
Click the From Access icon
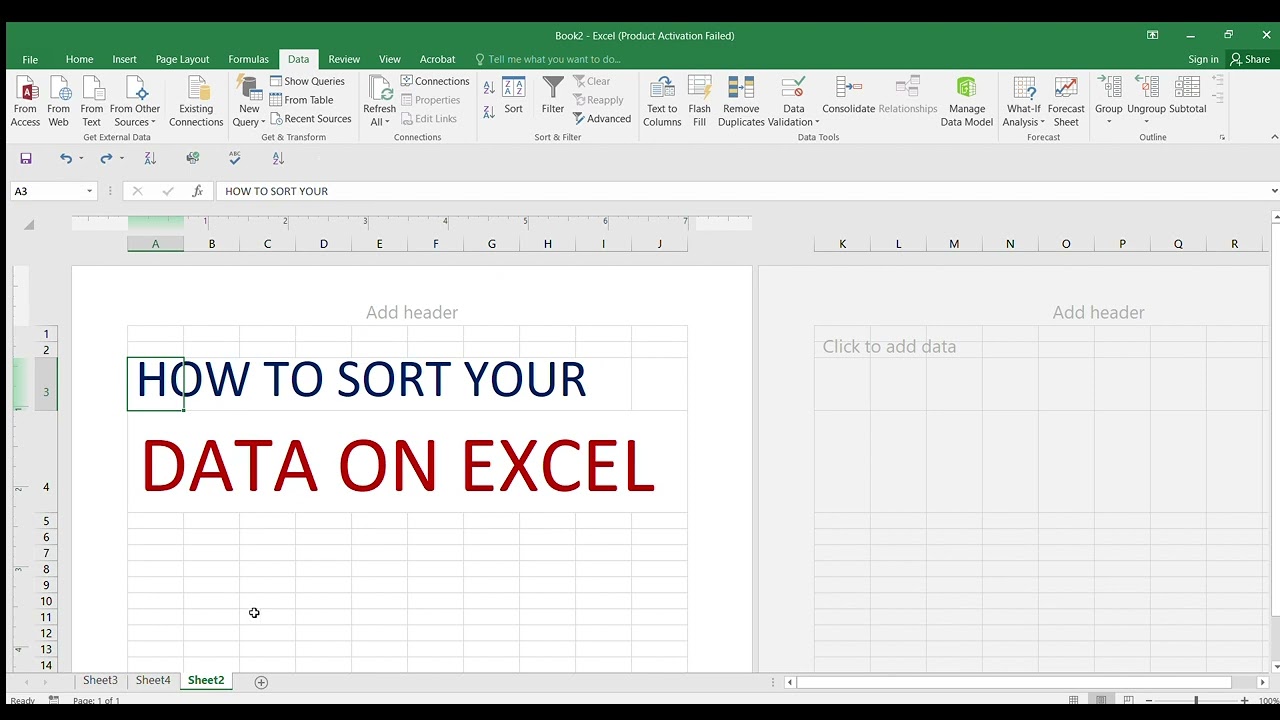point(25,101)
